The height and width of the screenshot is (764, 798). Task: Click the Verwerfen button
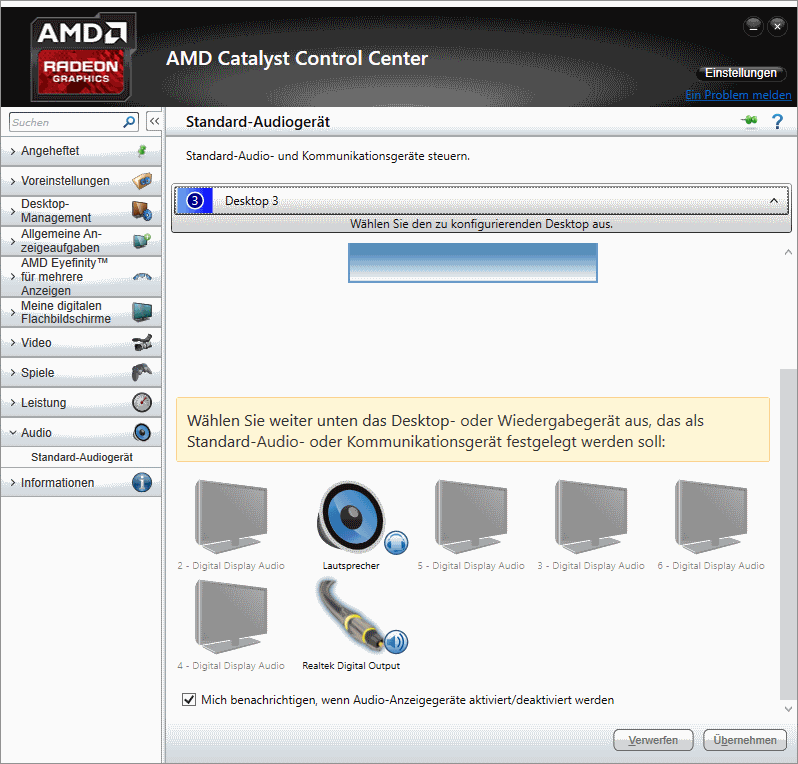tap(653, 740)
